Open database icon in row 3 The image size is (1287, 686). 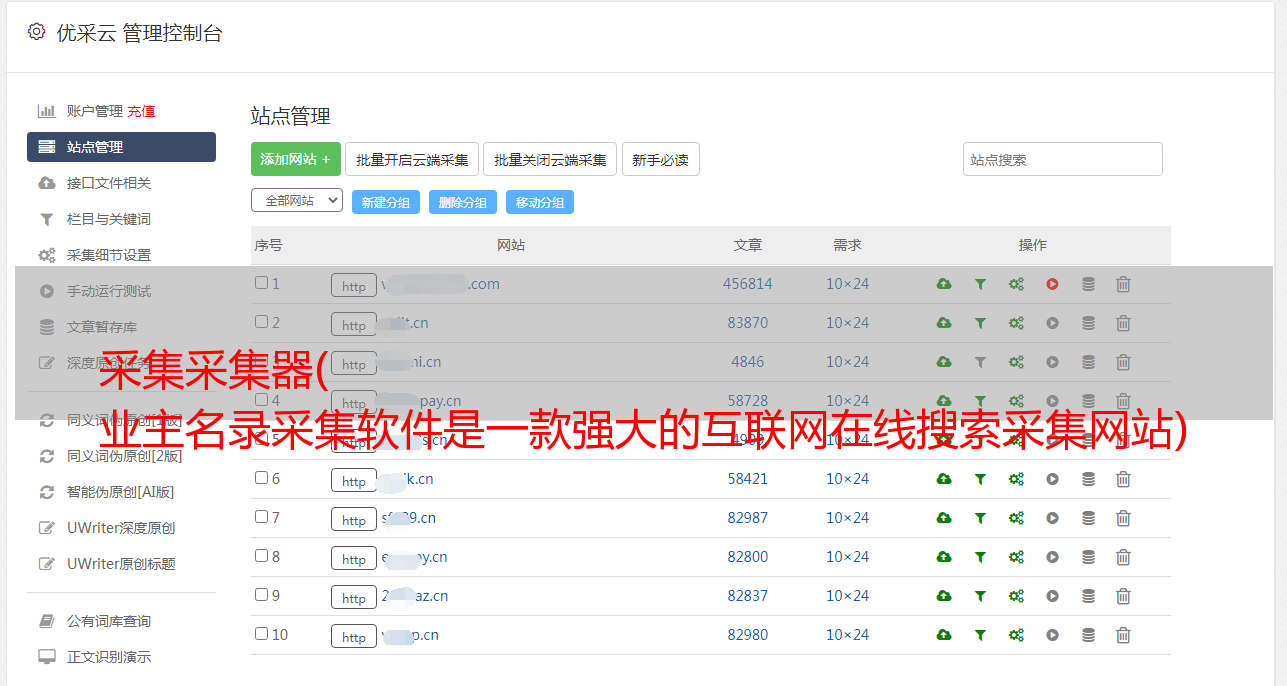[x=1088, y=362]
